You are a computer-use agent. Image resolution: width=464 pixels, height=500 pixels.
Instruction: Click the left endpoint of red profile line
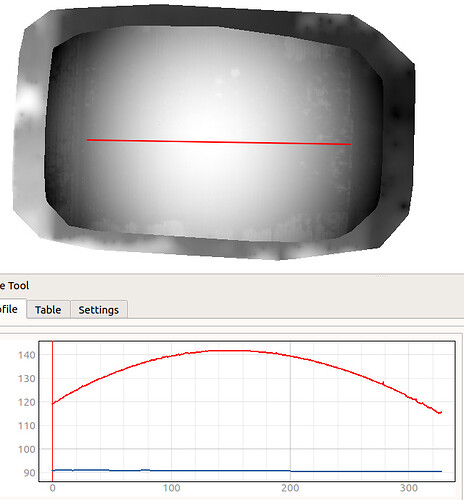87,140
